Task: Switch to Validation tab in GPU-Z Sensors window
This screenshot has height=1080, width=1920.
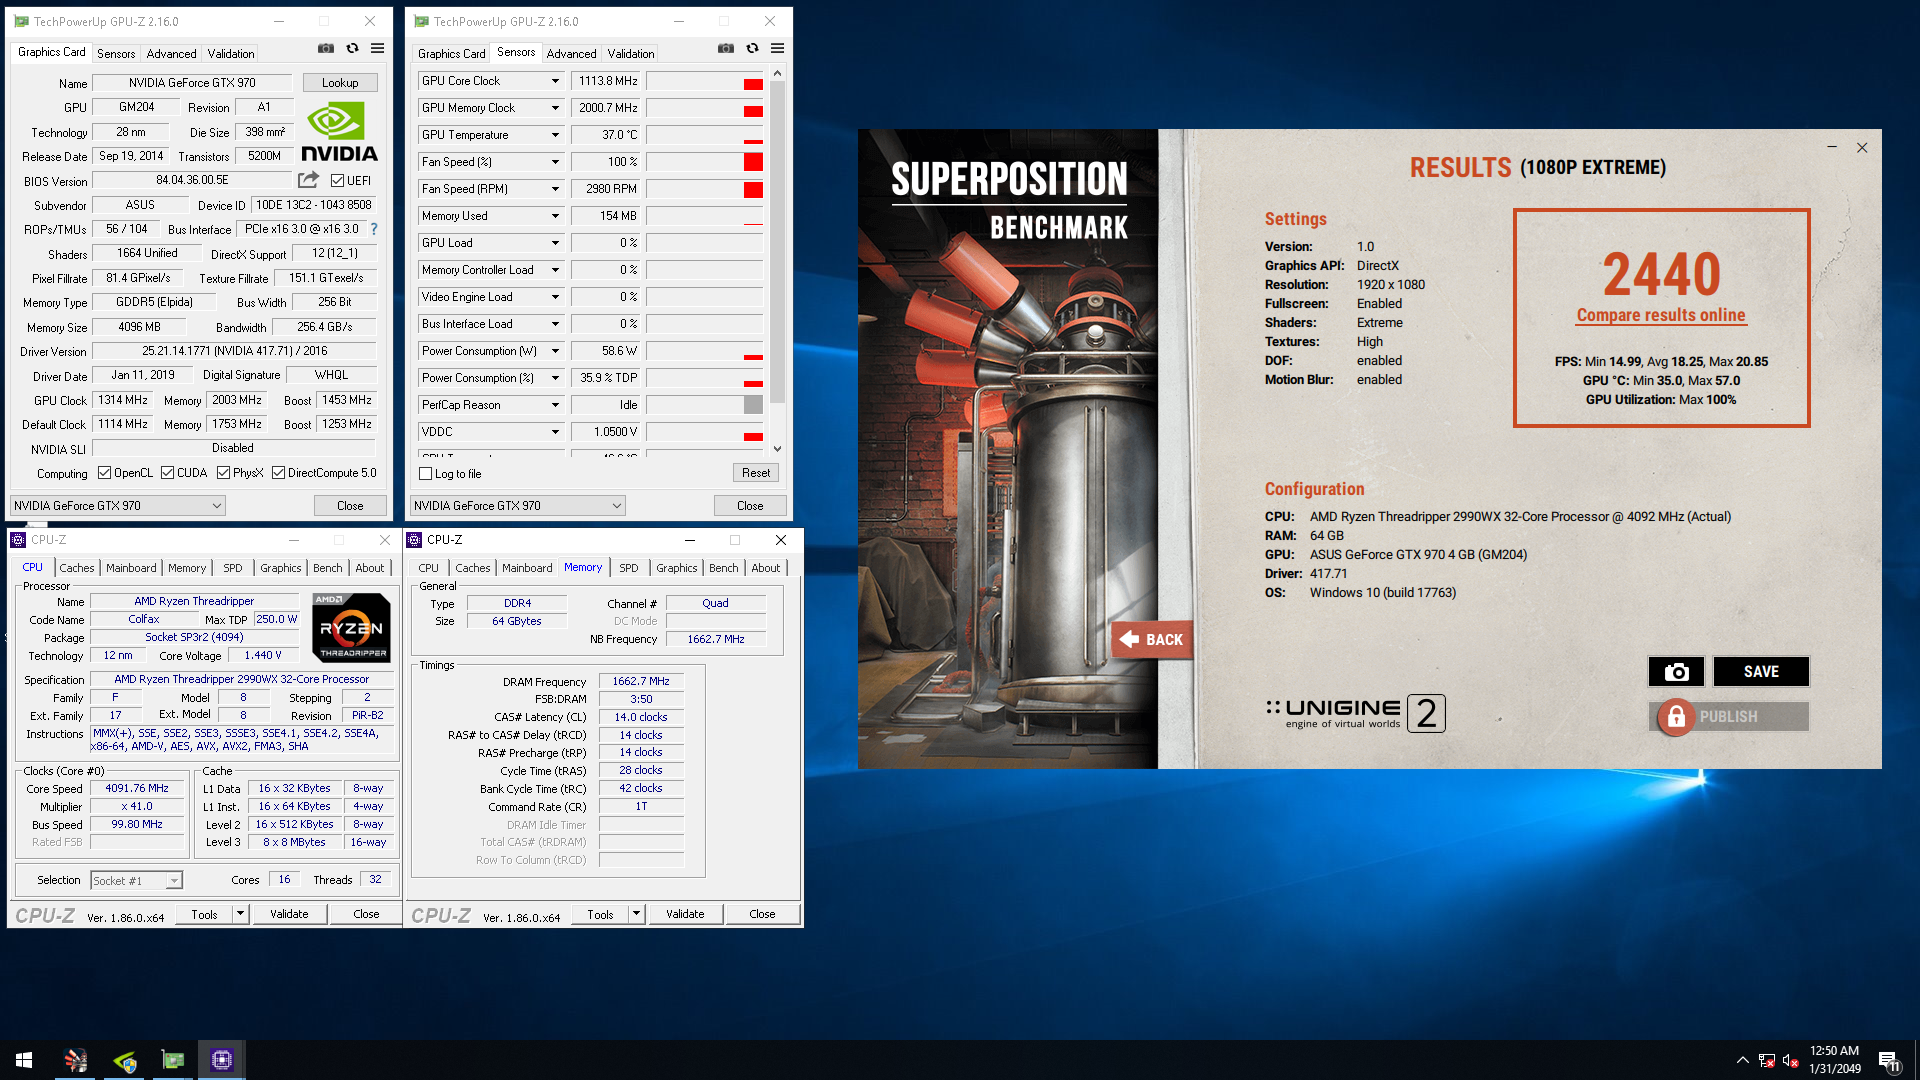Action: click(631, 54)
